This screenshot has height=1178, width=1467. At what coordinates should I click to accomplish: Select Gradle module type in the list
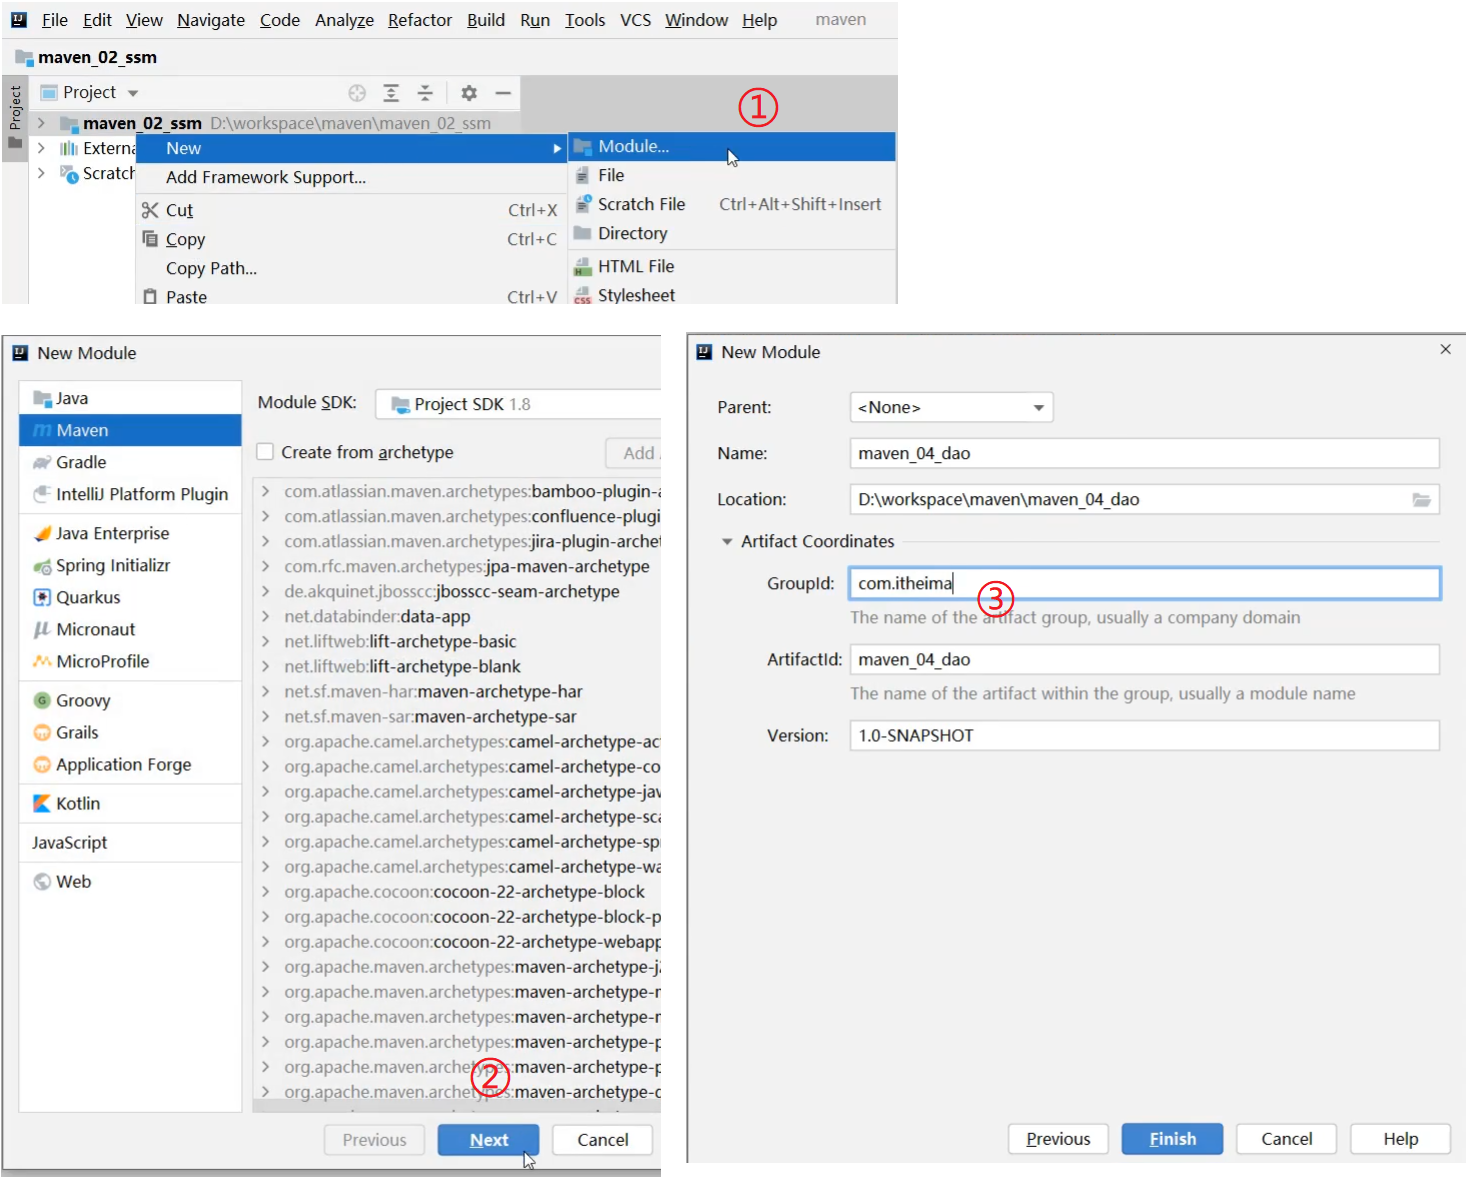(130, 462)
